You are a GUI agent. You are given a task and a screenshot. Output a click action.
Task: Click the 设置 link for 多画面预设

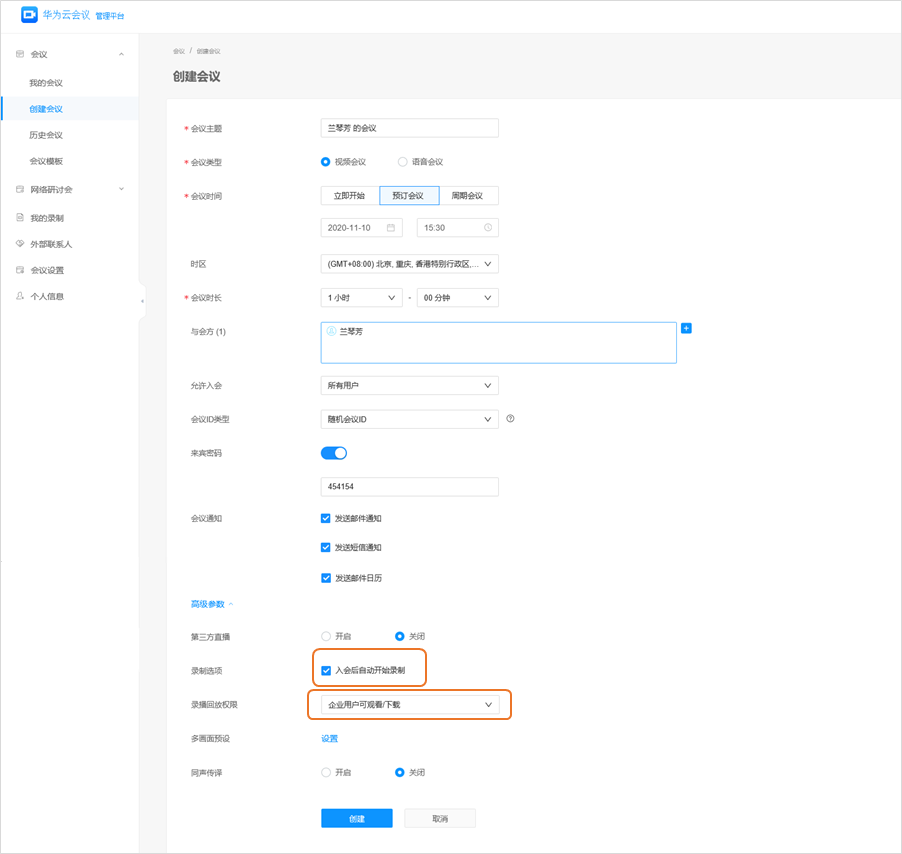pyautogui.click(x=329, y=739)
